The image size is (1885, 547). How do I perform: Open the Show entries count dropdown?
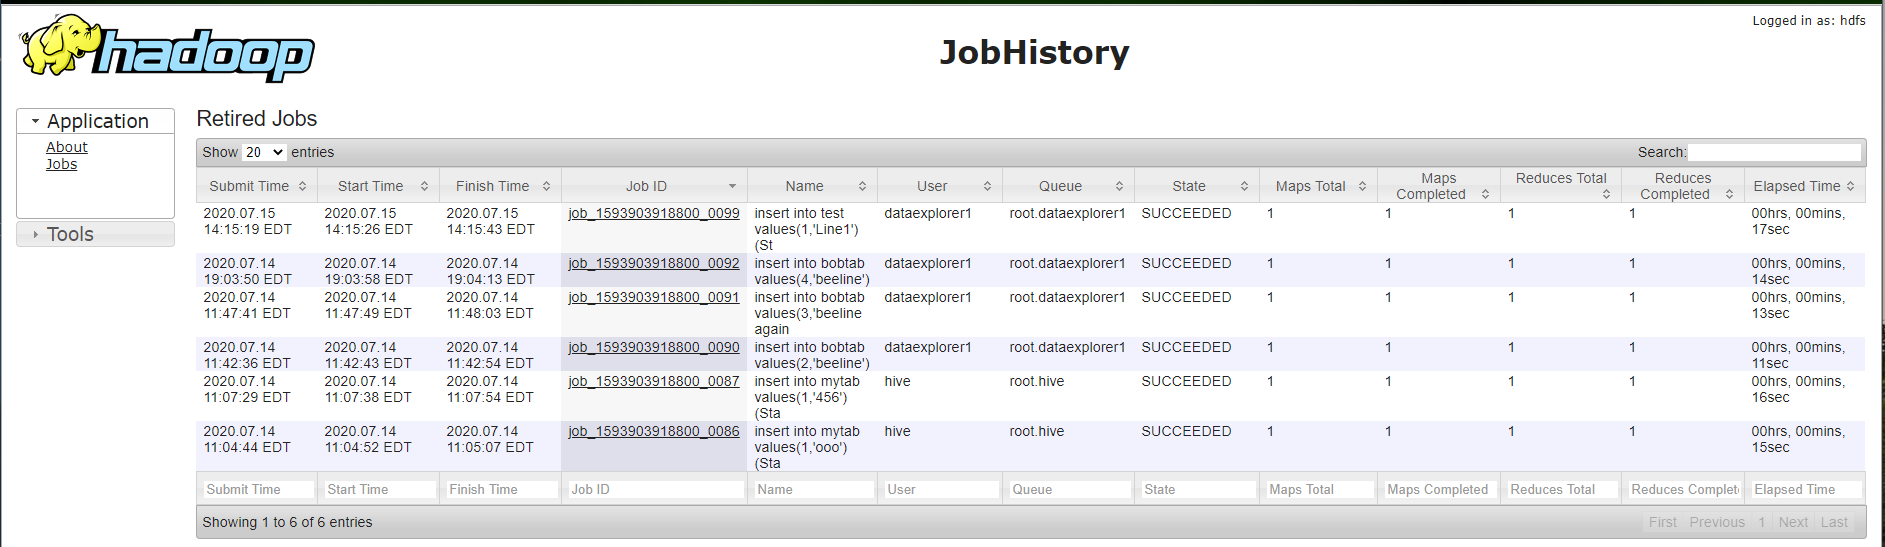pyautogui.click(x=265, y=152)
